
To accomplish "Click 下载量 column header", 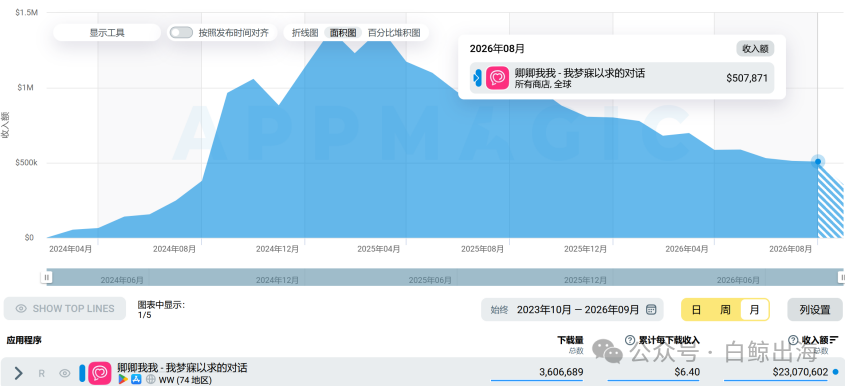I will 570,340.
